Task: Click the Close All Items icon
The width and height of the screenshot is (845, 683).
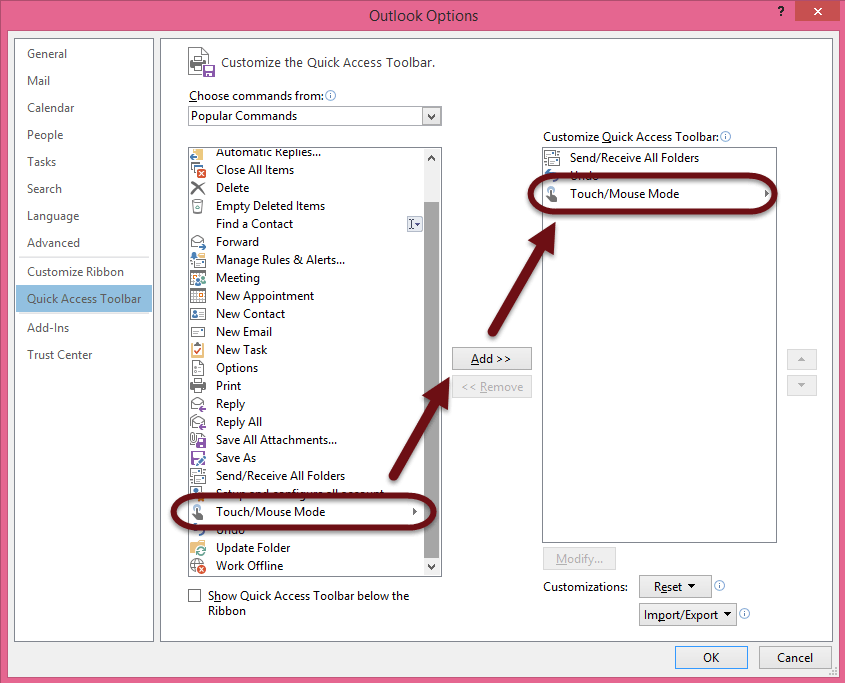Action: [198, 170]
